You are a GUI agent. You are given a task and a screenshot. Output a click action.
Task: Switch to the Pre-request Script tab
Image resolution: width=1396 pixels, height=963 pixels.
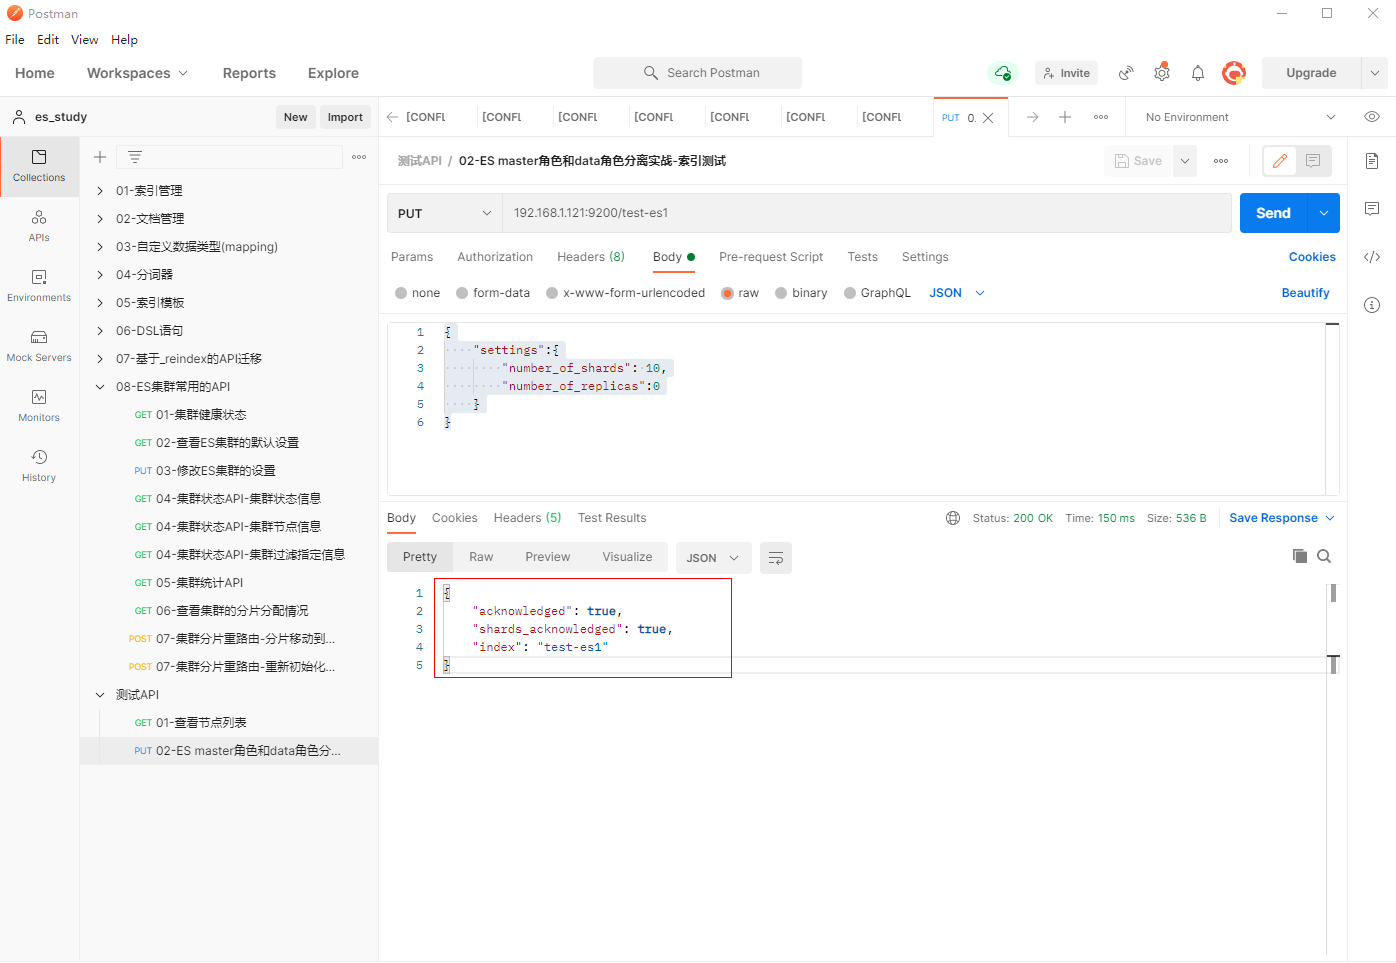point(770,257)
